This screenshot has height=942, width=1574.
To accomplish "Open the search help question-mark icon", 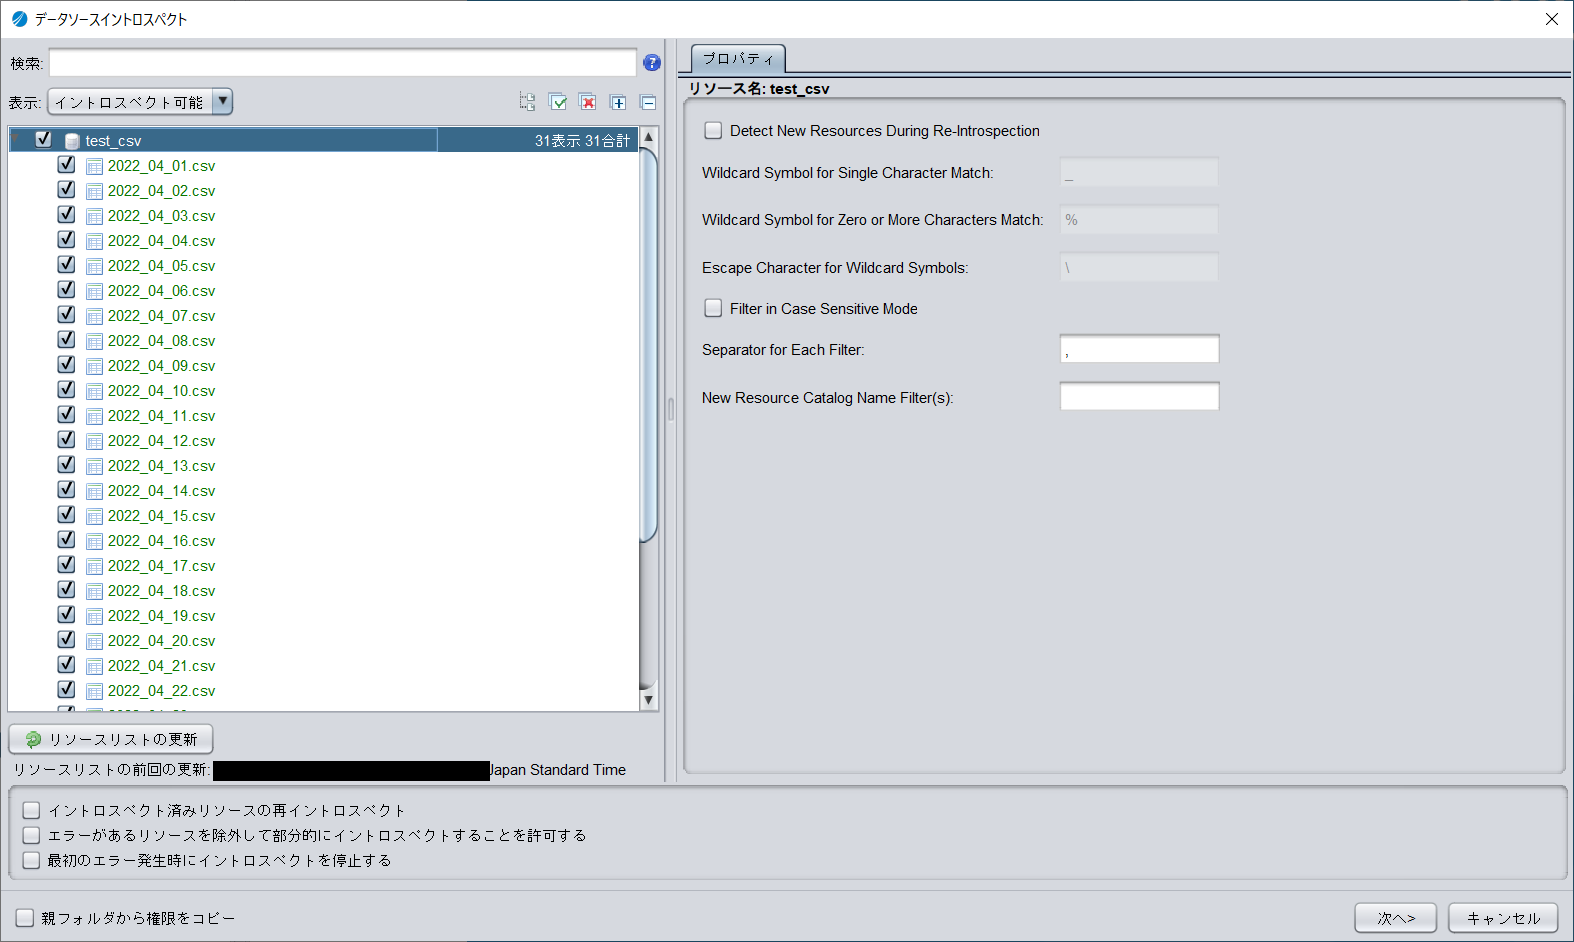I will click(x=652, y=63).
